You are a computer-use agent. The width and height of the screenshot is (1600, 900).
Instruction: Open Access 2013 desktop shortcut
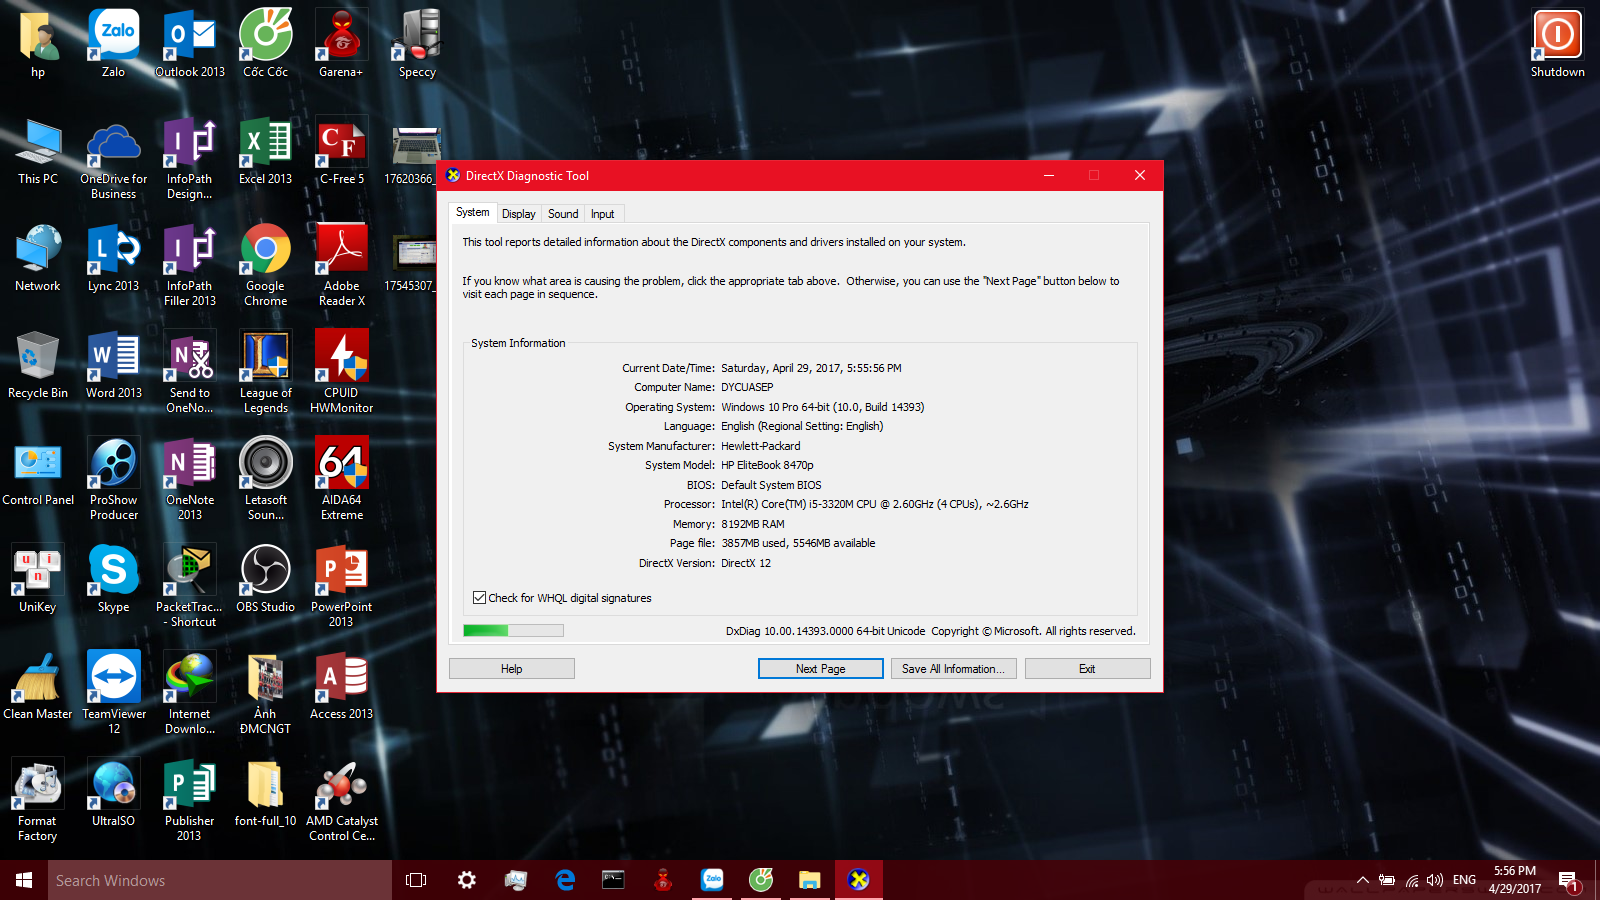point(341,686)
